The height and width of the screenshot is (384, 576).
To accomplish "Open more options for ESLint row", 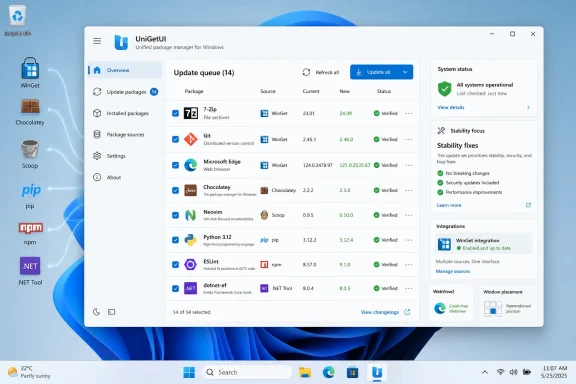I will pos(409,264).
